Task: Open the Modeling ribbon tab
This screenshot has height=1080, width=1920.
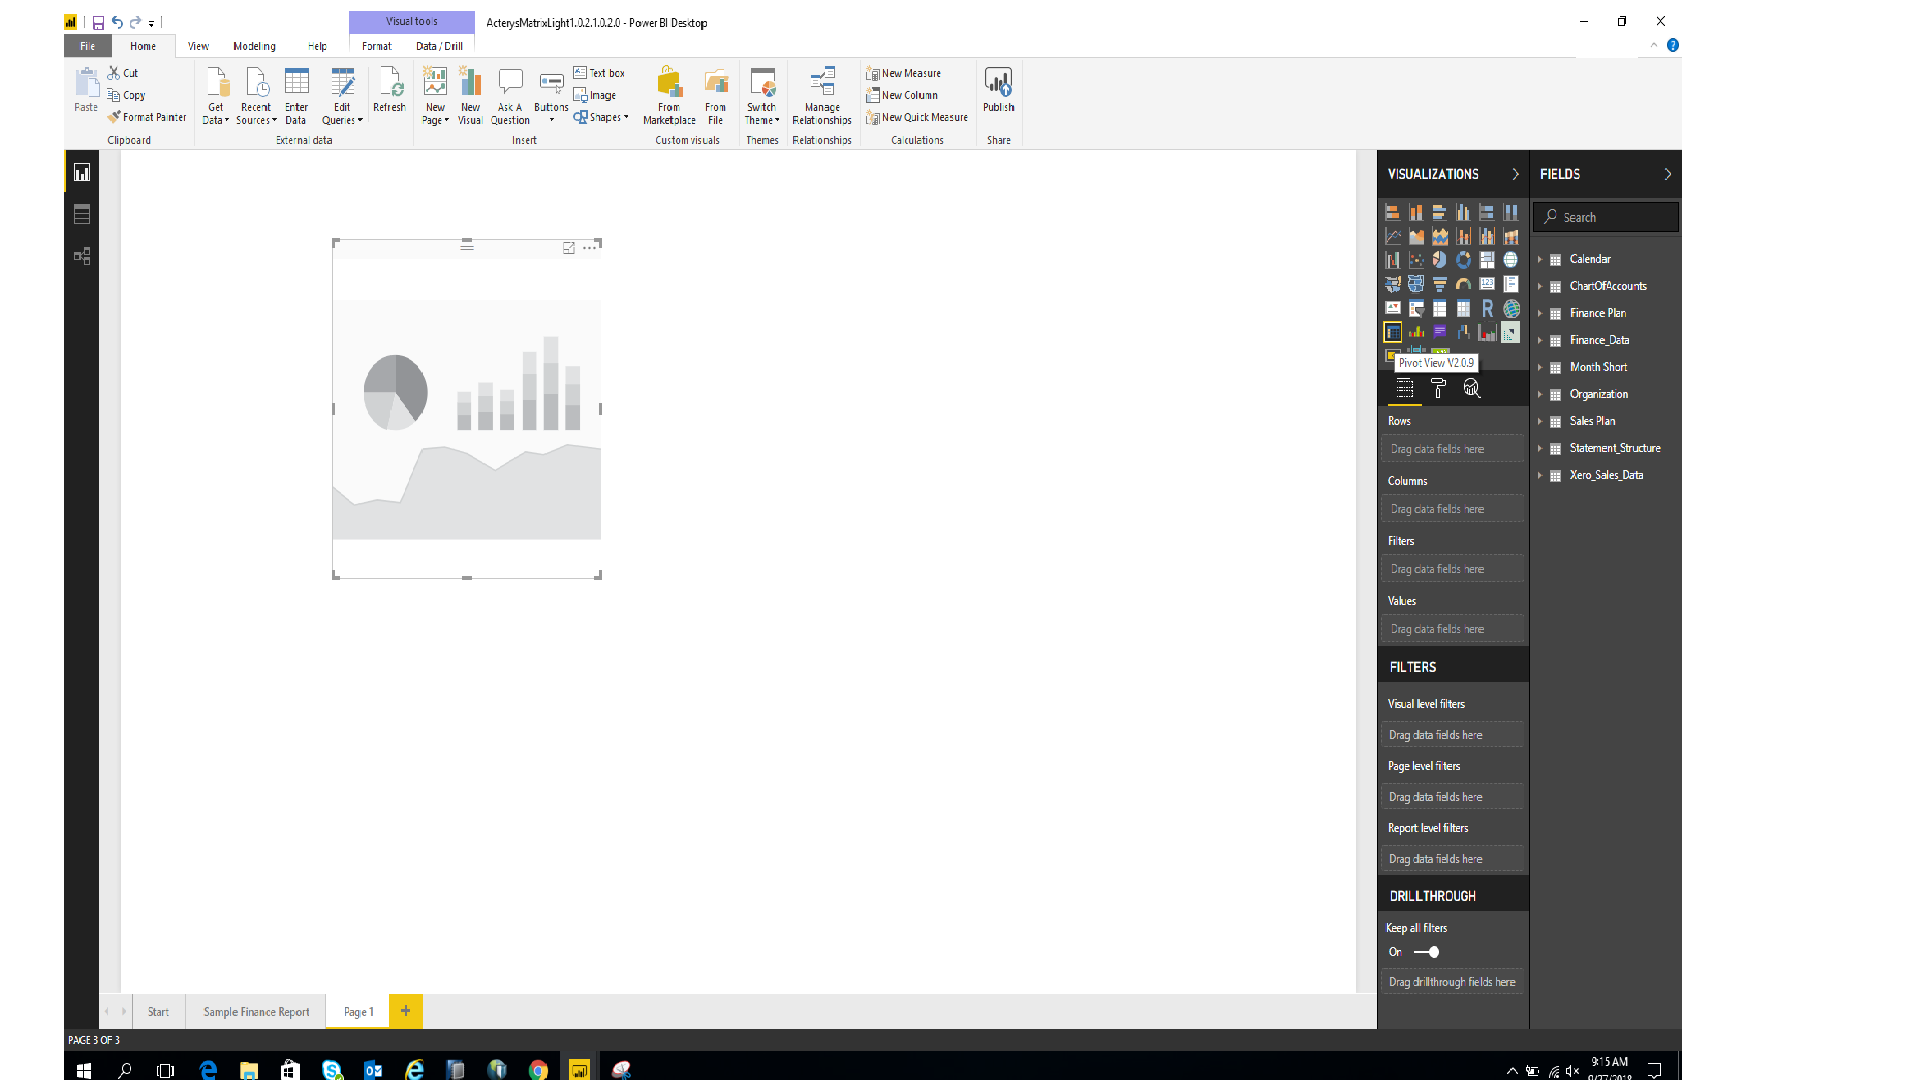Action: click(x=254, y=46)
